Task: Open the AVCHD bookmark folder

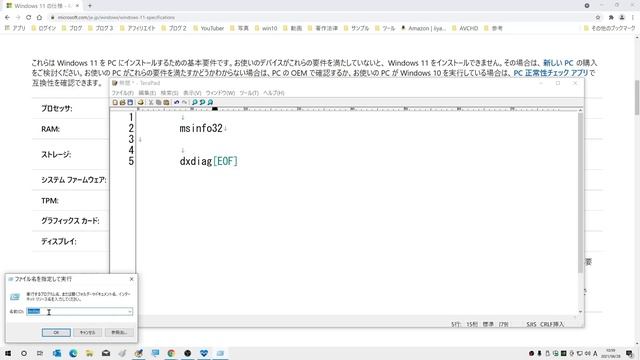Action: click(465, 28)
